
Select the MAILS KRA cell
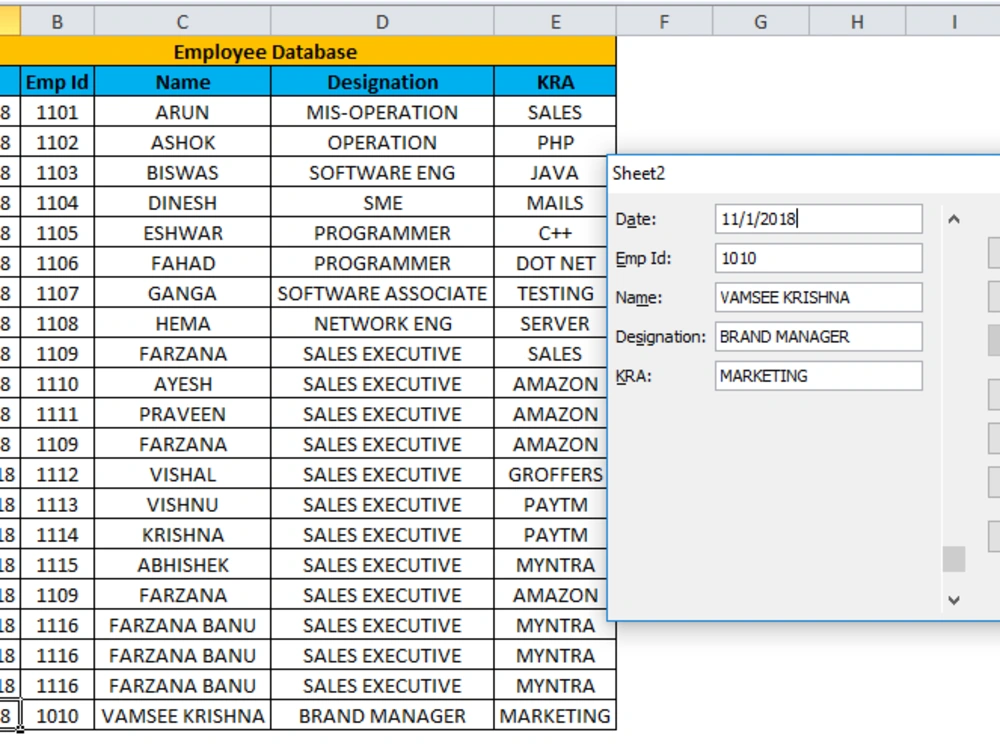click(551, 203)
